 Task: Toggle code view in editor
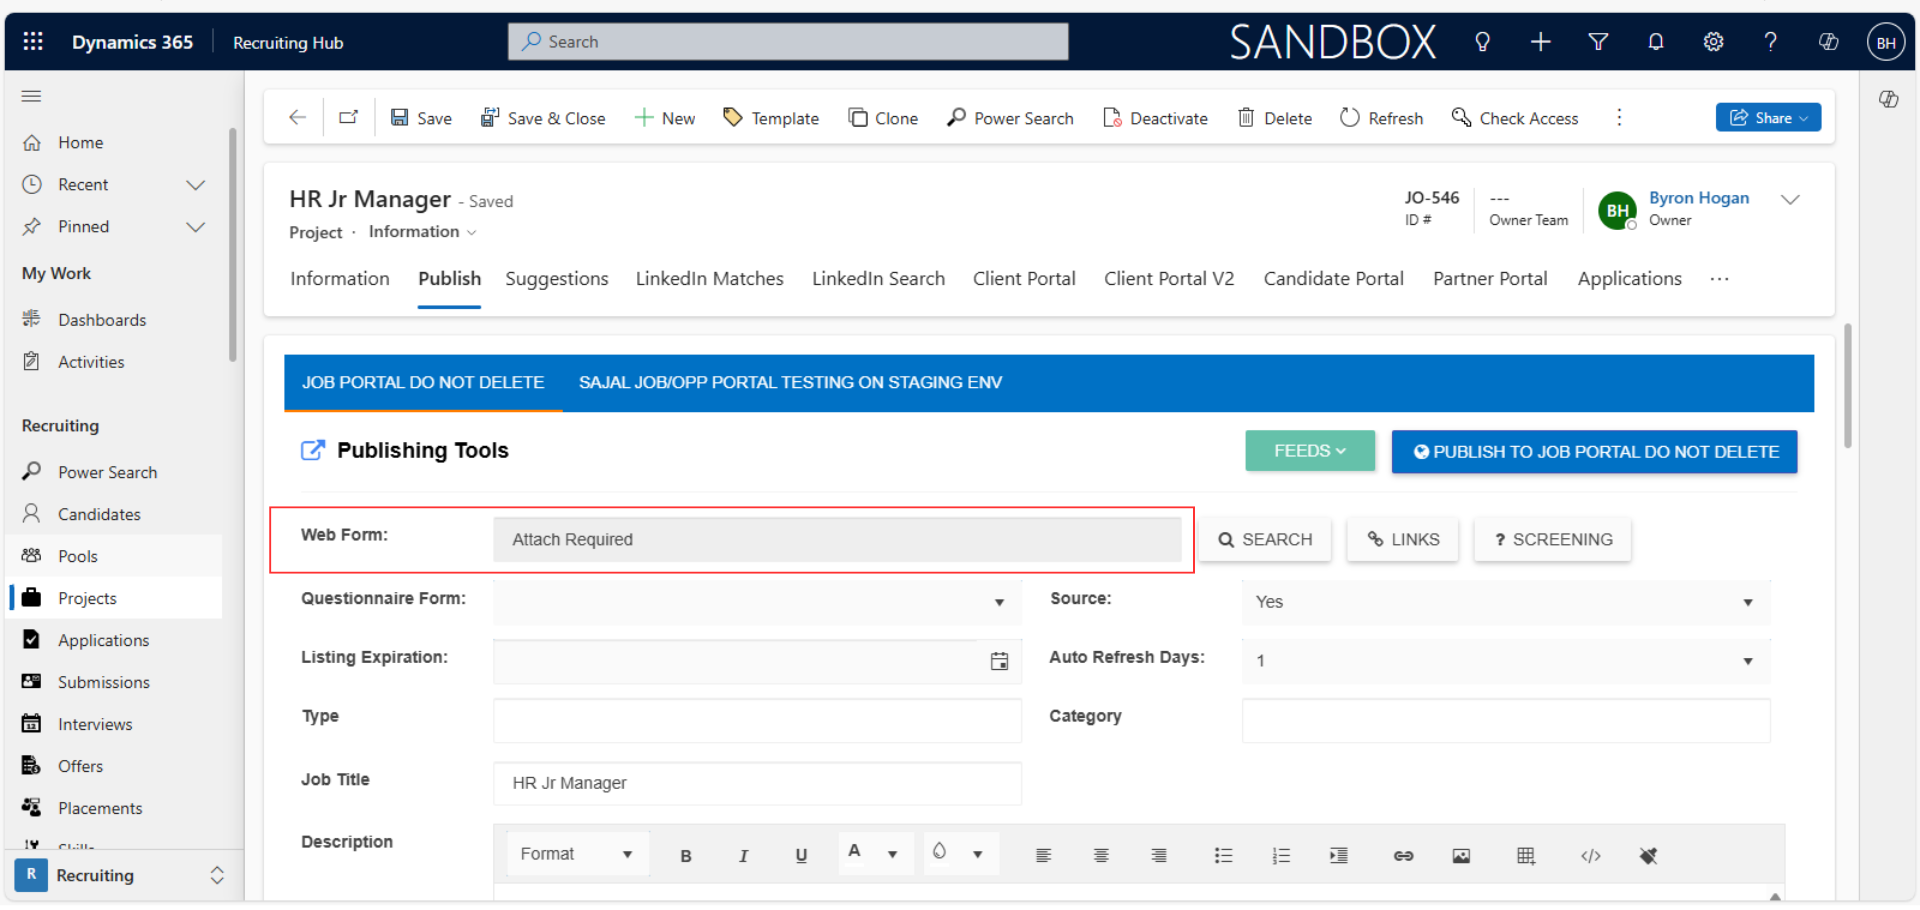1590,856
